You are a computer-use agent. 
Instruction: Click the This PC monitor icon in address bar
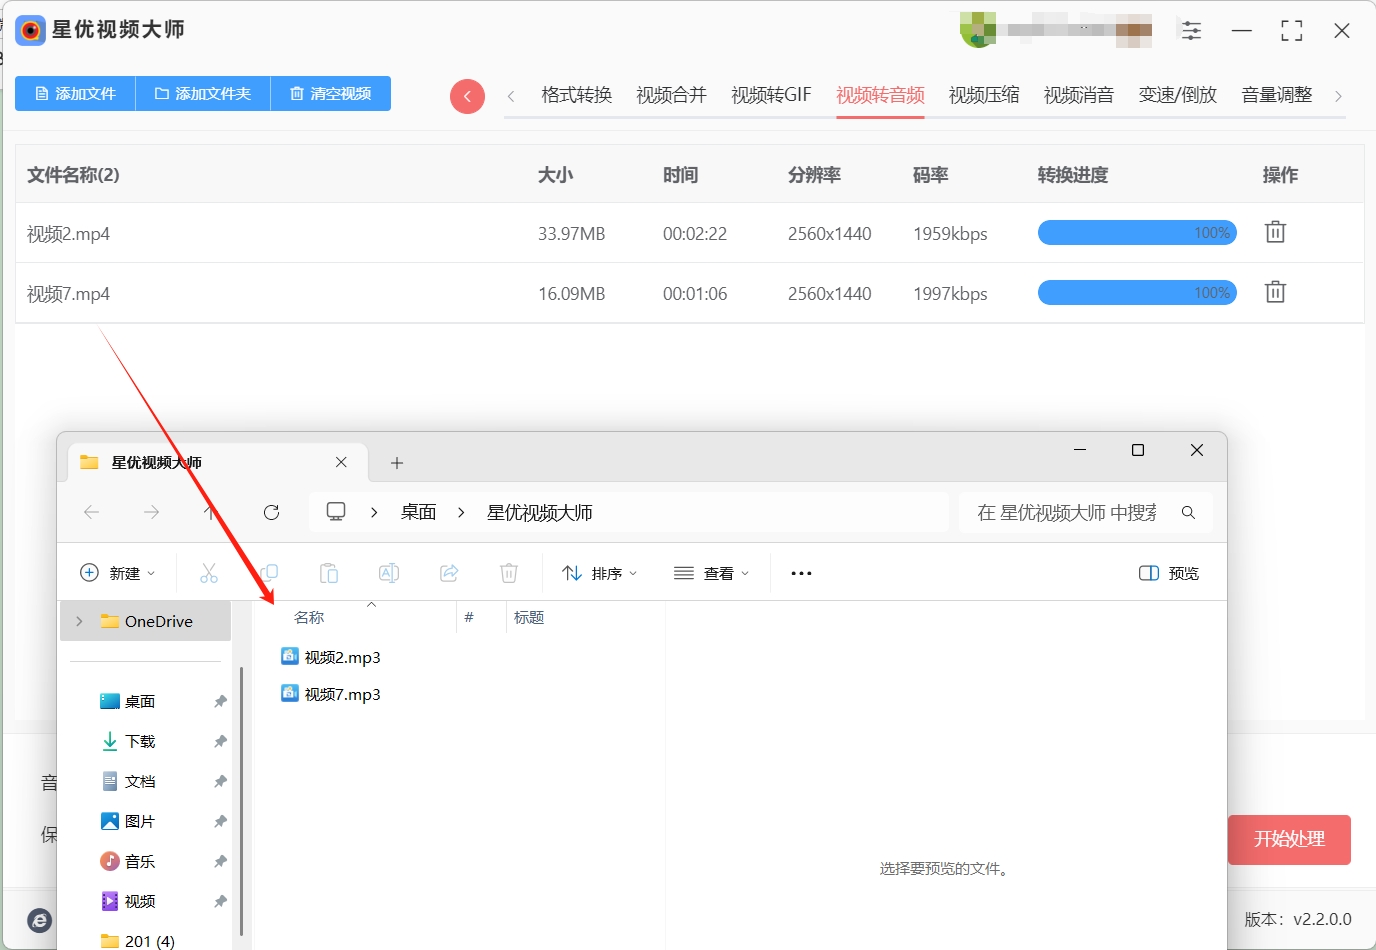(x=336, y=512)
